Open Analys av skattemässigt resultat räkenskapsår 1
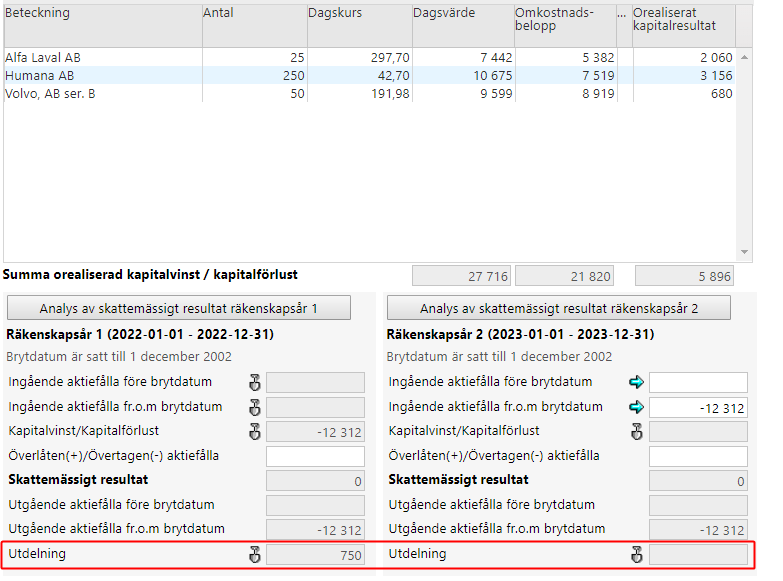 click(x=179, y=308)
